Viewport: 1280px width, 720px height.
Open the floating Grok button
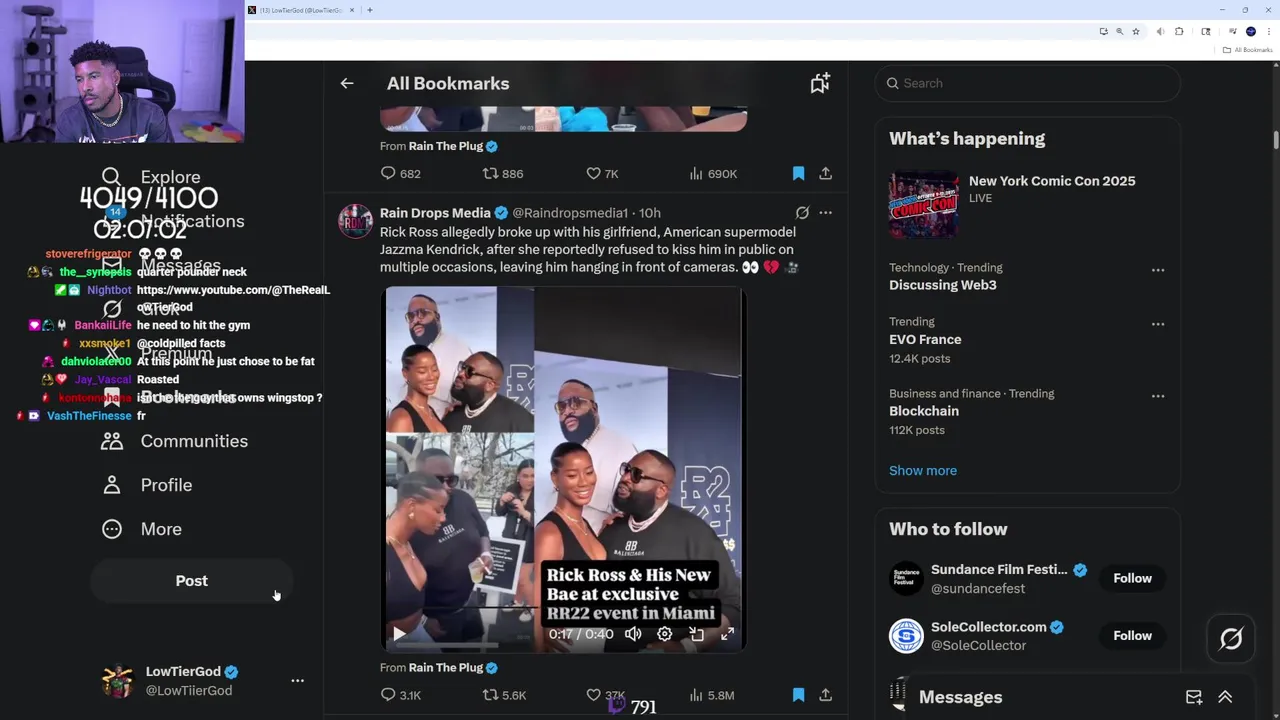pos(1231,638)
